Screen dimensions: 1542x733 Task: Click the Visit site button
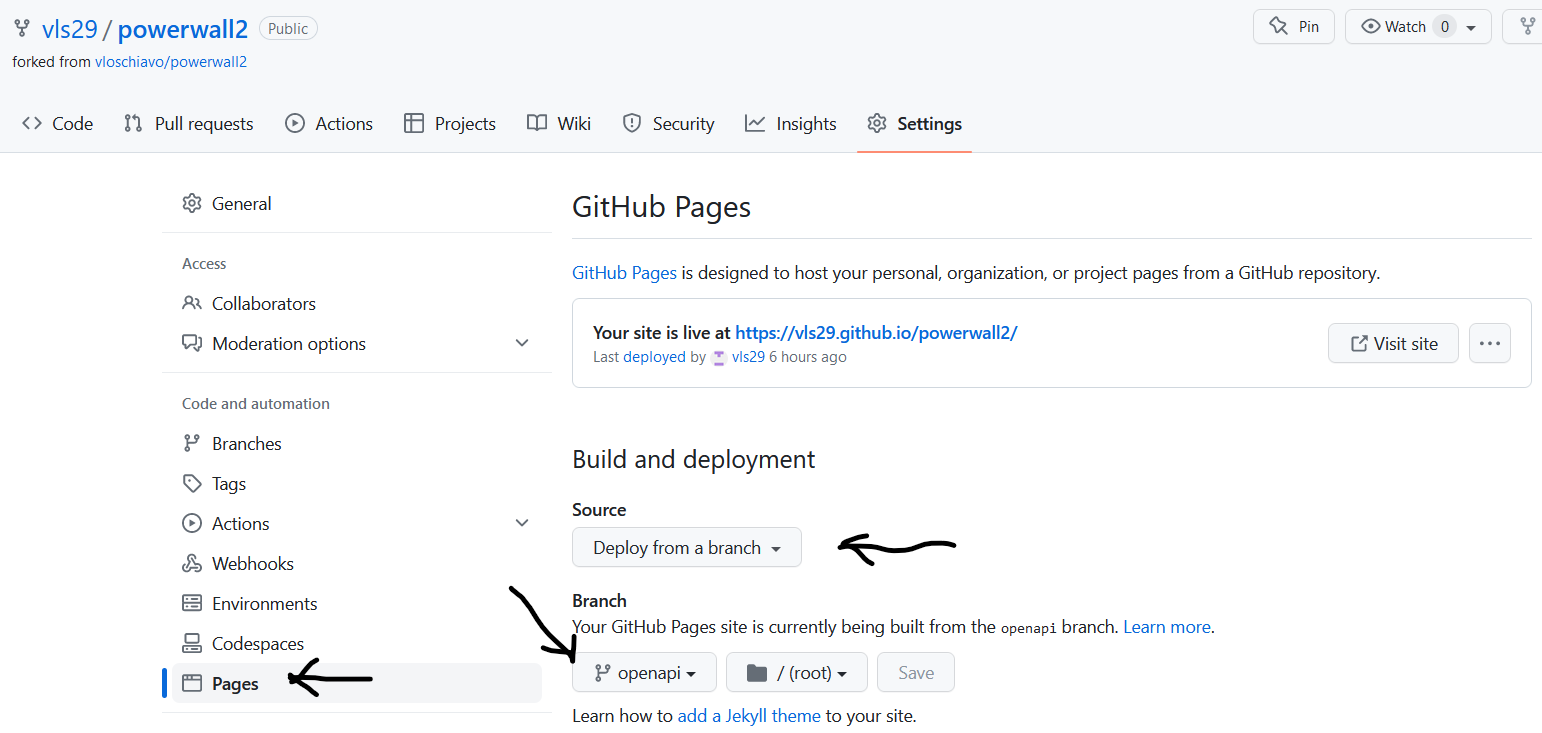pyautogui.click(x=1393, y=343)
